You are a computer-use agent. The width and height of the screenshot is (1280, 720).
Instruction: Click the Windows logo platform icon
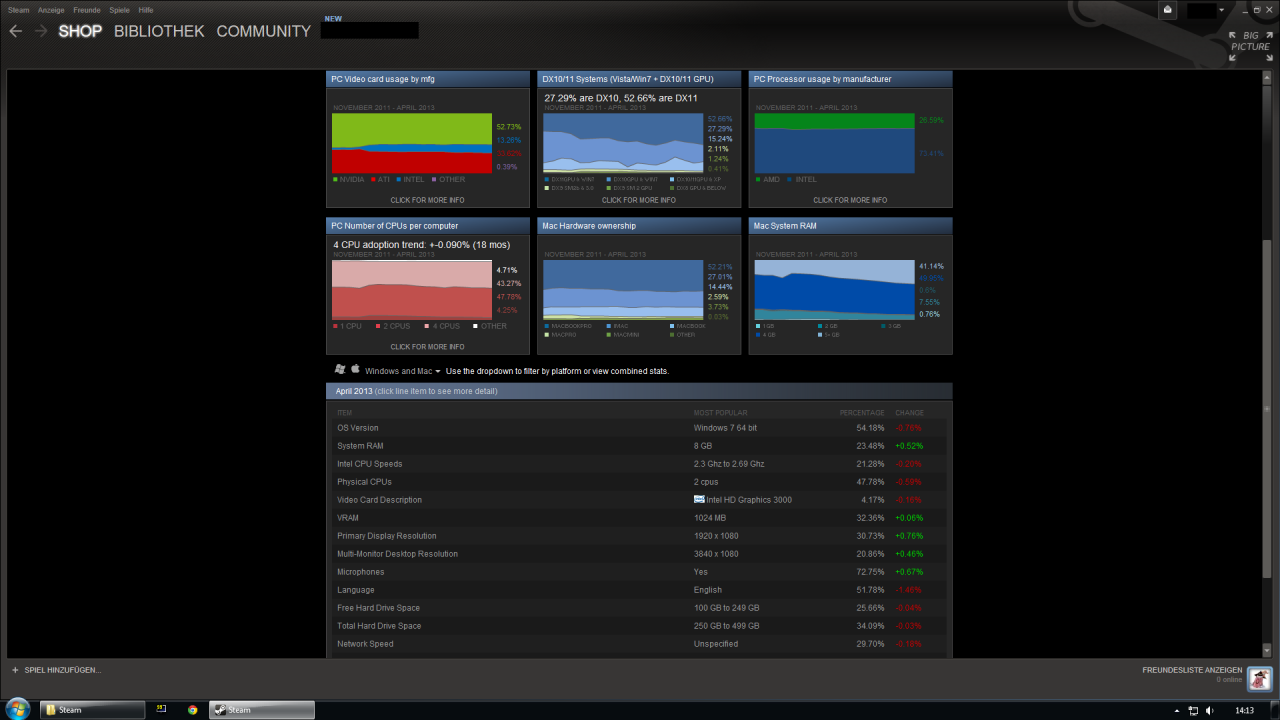tap(340, 370)
